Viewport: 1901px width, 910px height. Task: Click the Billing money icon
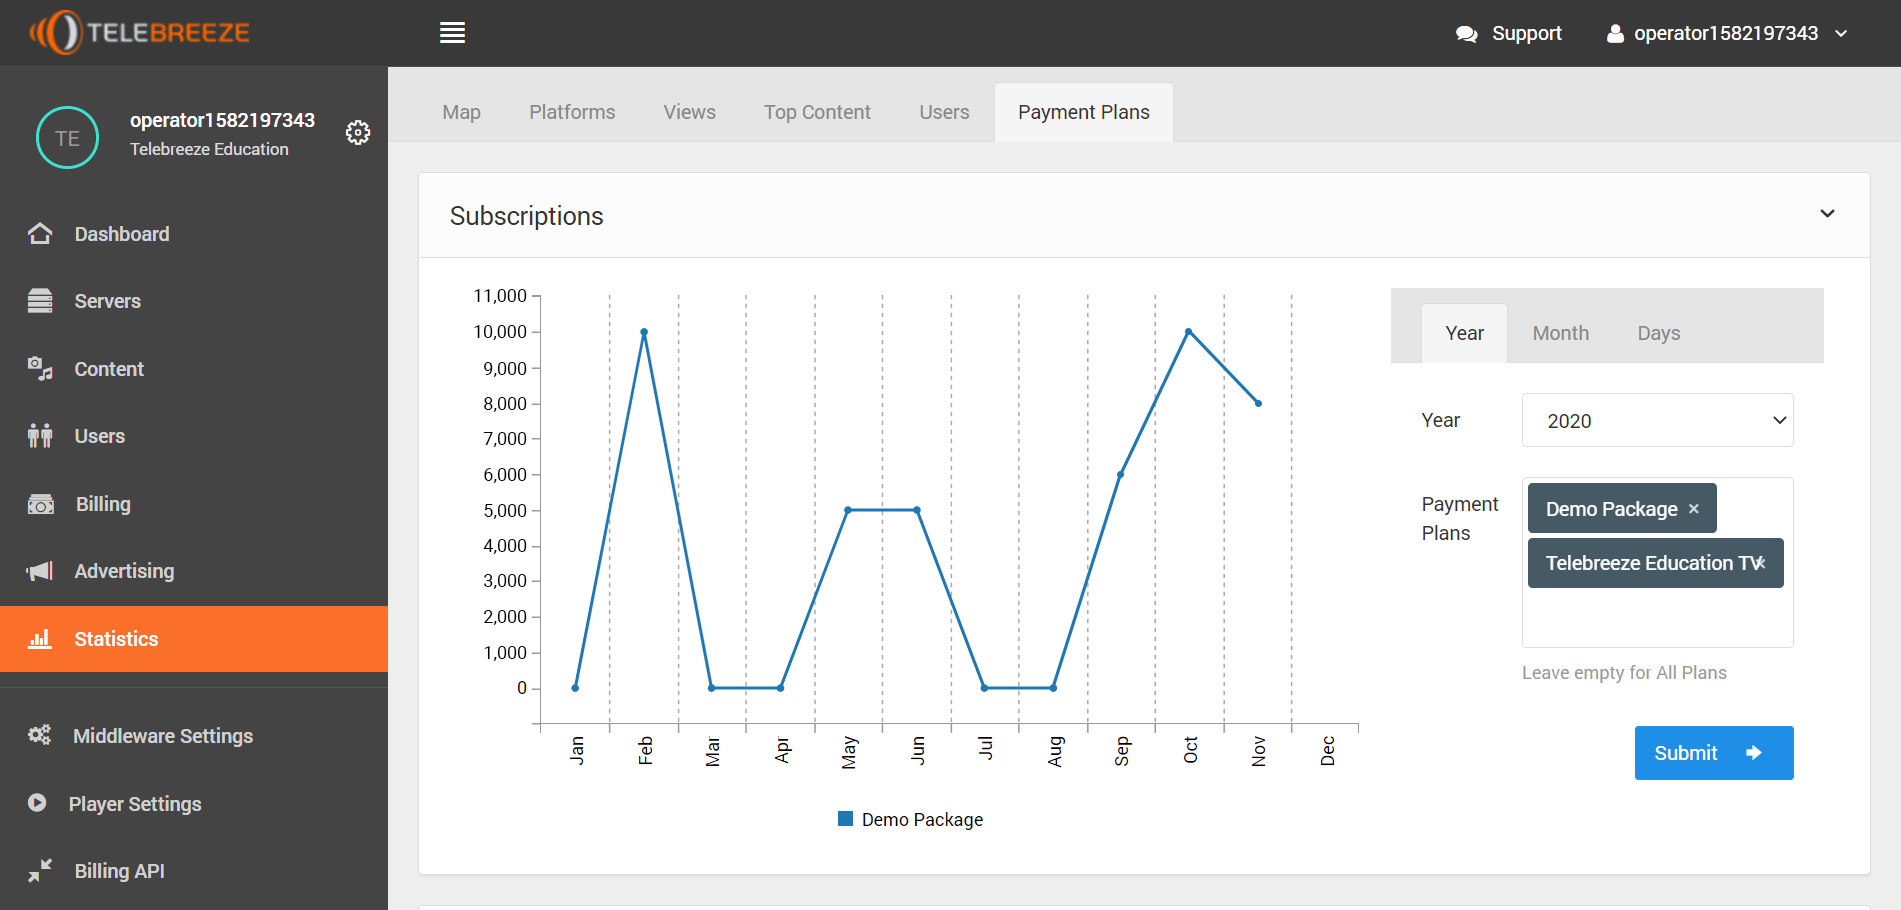(x=41, y=504)
